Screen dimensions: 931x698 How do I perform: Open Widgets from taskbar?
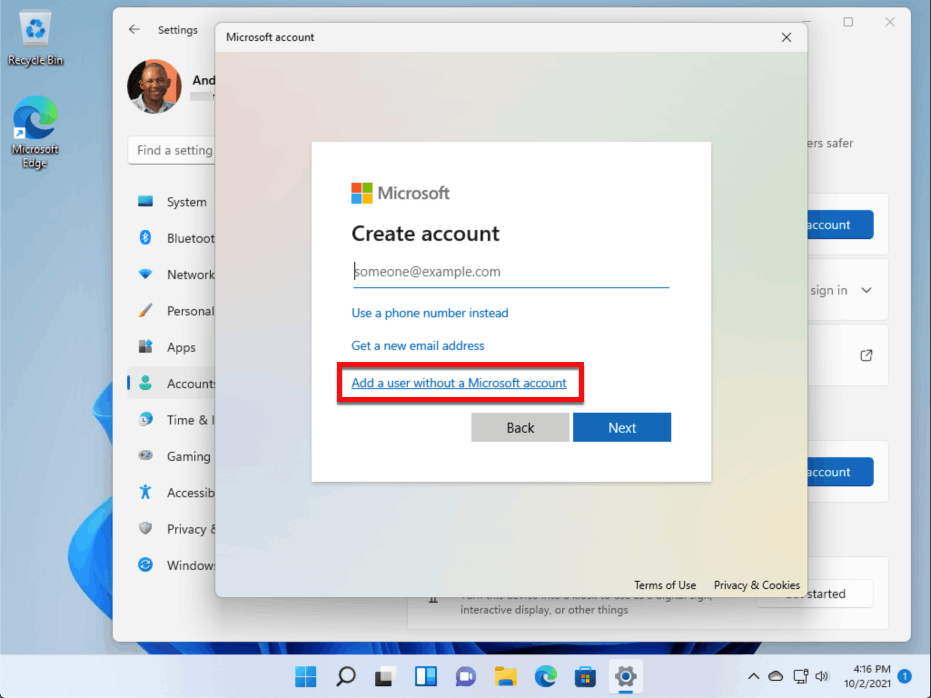tap(426, 676)
